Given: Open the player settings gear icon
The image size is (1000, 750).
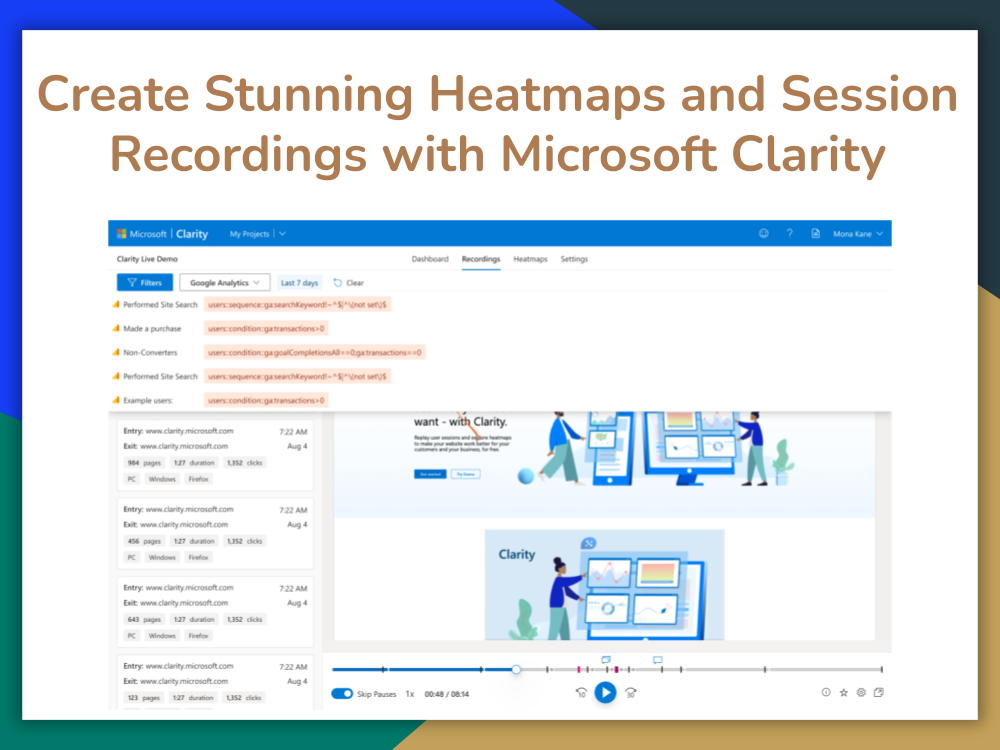Looking at the screenshot, I should point(860,691).
